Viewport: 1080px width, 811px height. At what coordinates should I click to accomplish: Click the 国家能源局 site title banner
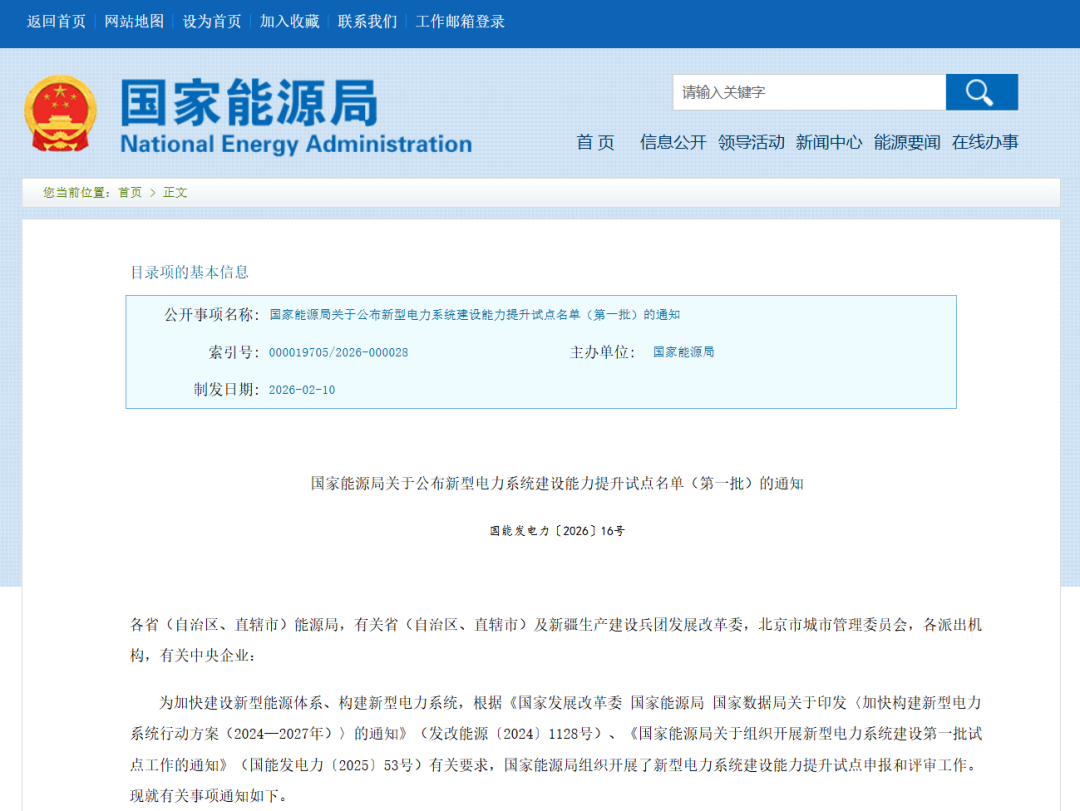tap(296, 117)
